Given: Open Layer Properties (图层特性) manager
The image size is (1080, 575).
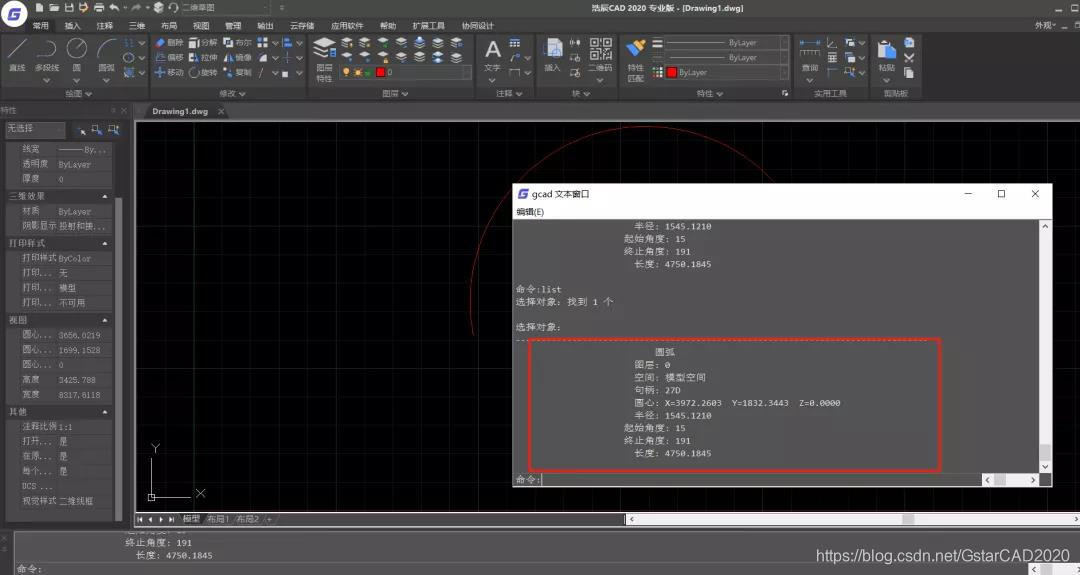Looking at the screenshot, I should [324, 59].
